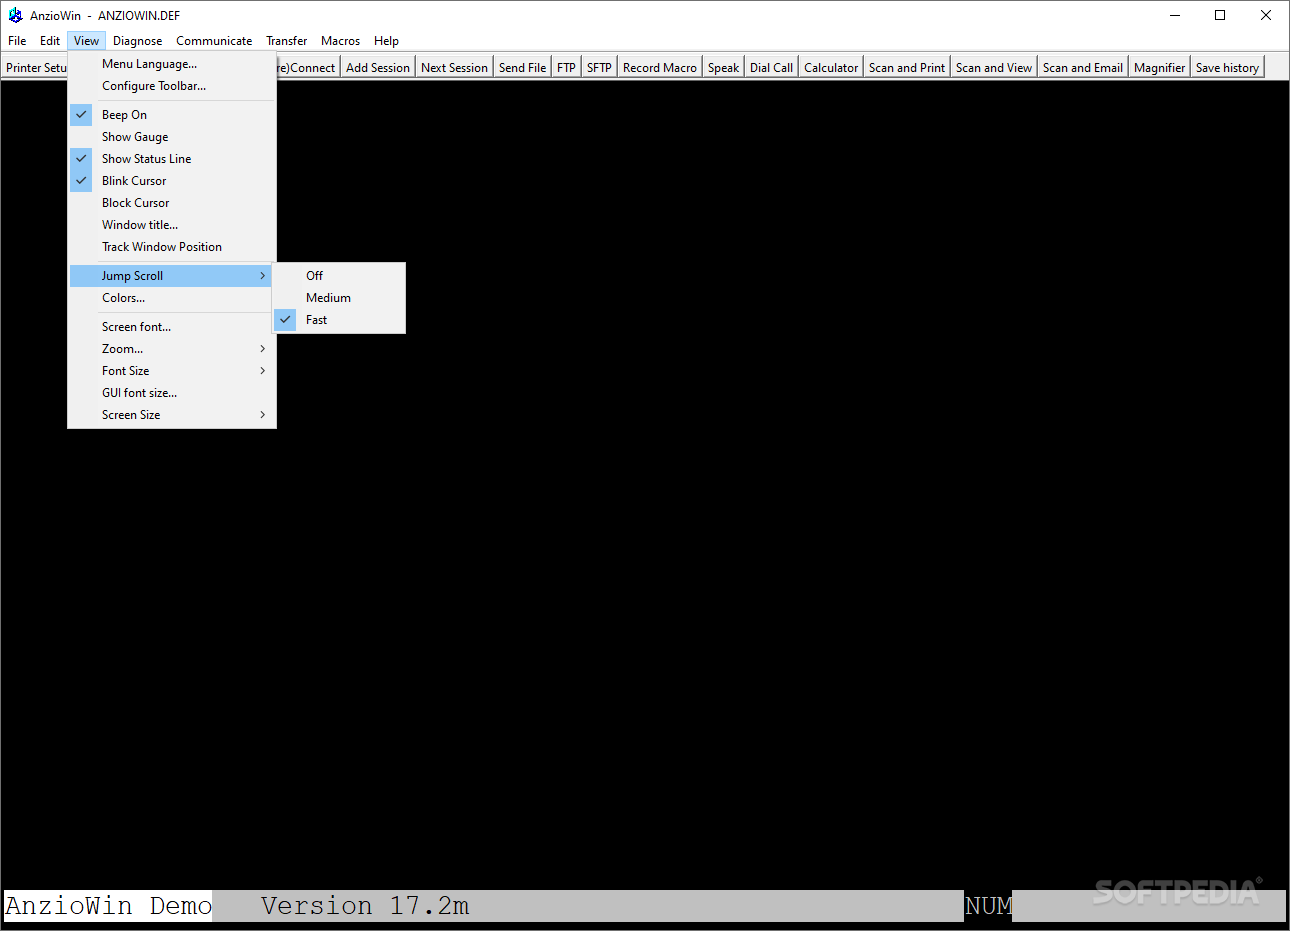Click Add Session in toolbar
The height and width of the screenshot is (931, 1290).
pos(378,68)
